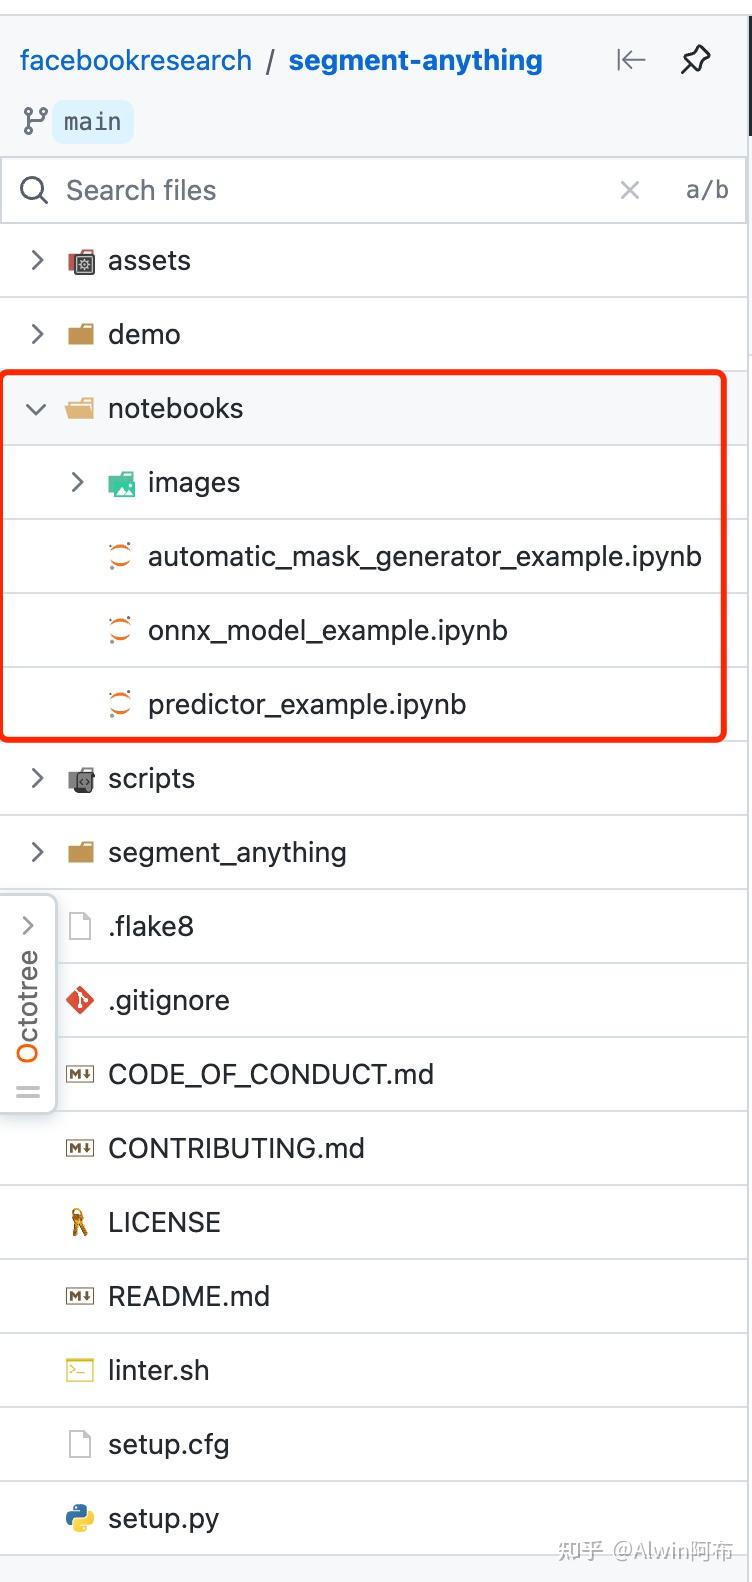Open the segment-anything repository link
The image size is (752, 1582).
(415, 60)
